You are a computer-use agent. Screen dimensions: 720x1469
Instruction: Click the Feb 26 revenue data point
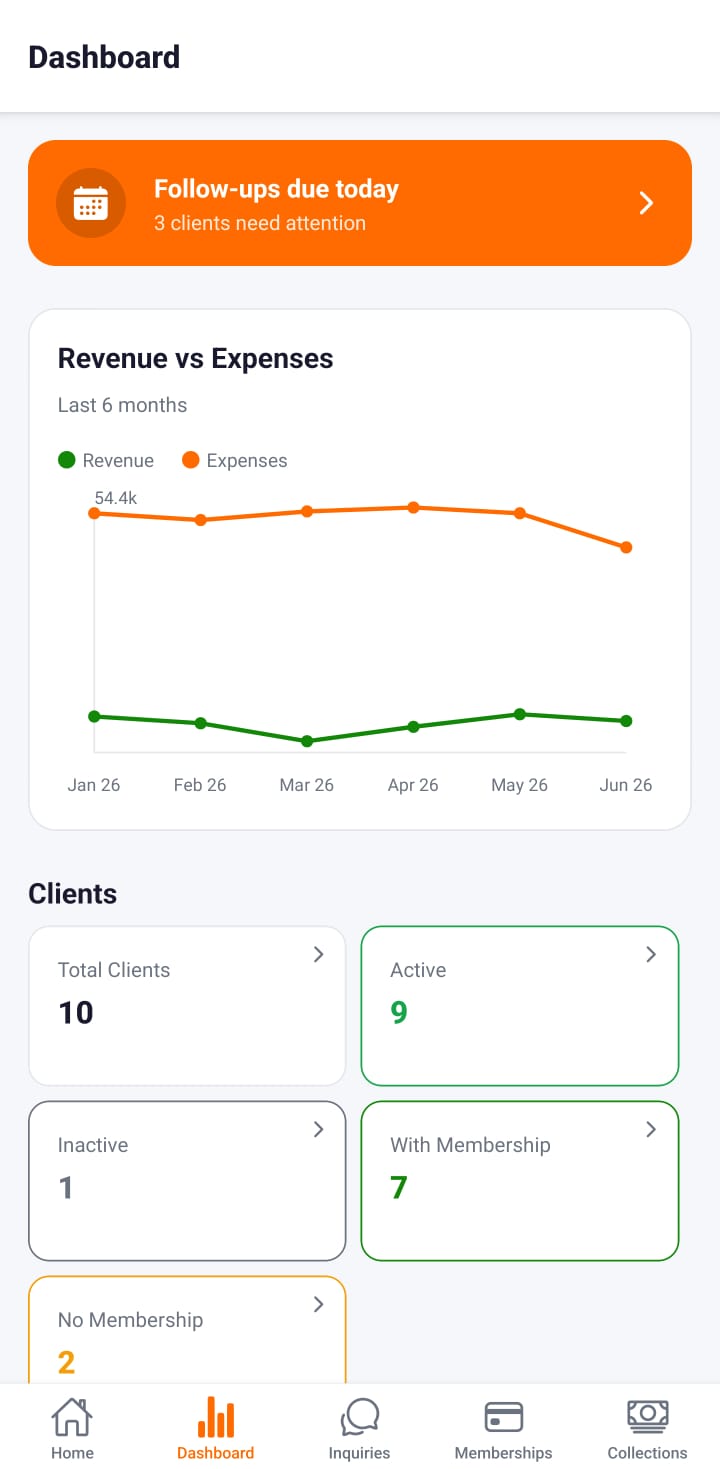pyautogui.click(x=200, y=723)
